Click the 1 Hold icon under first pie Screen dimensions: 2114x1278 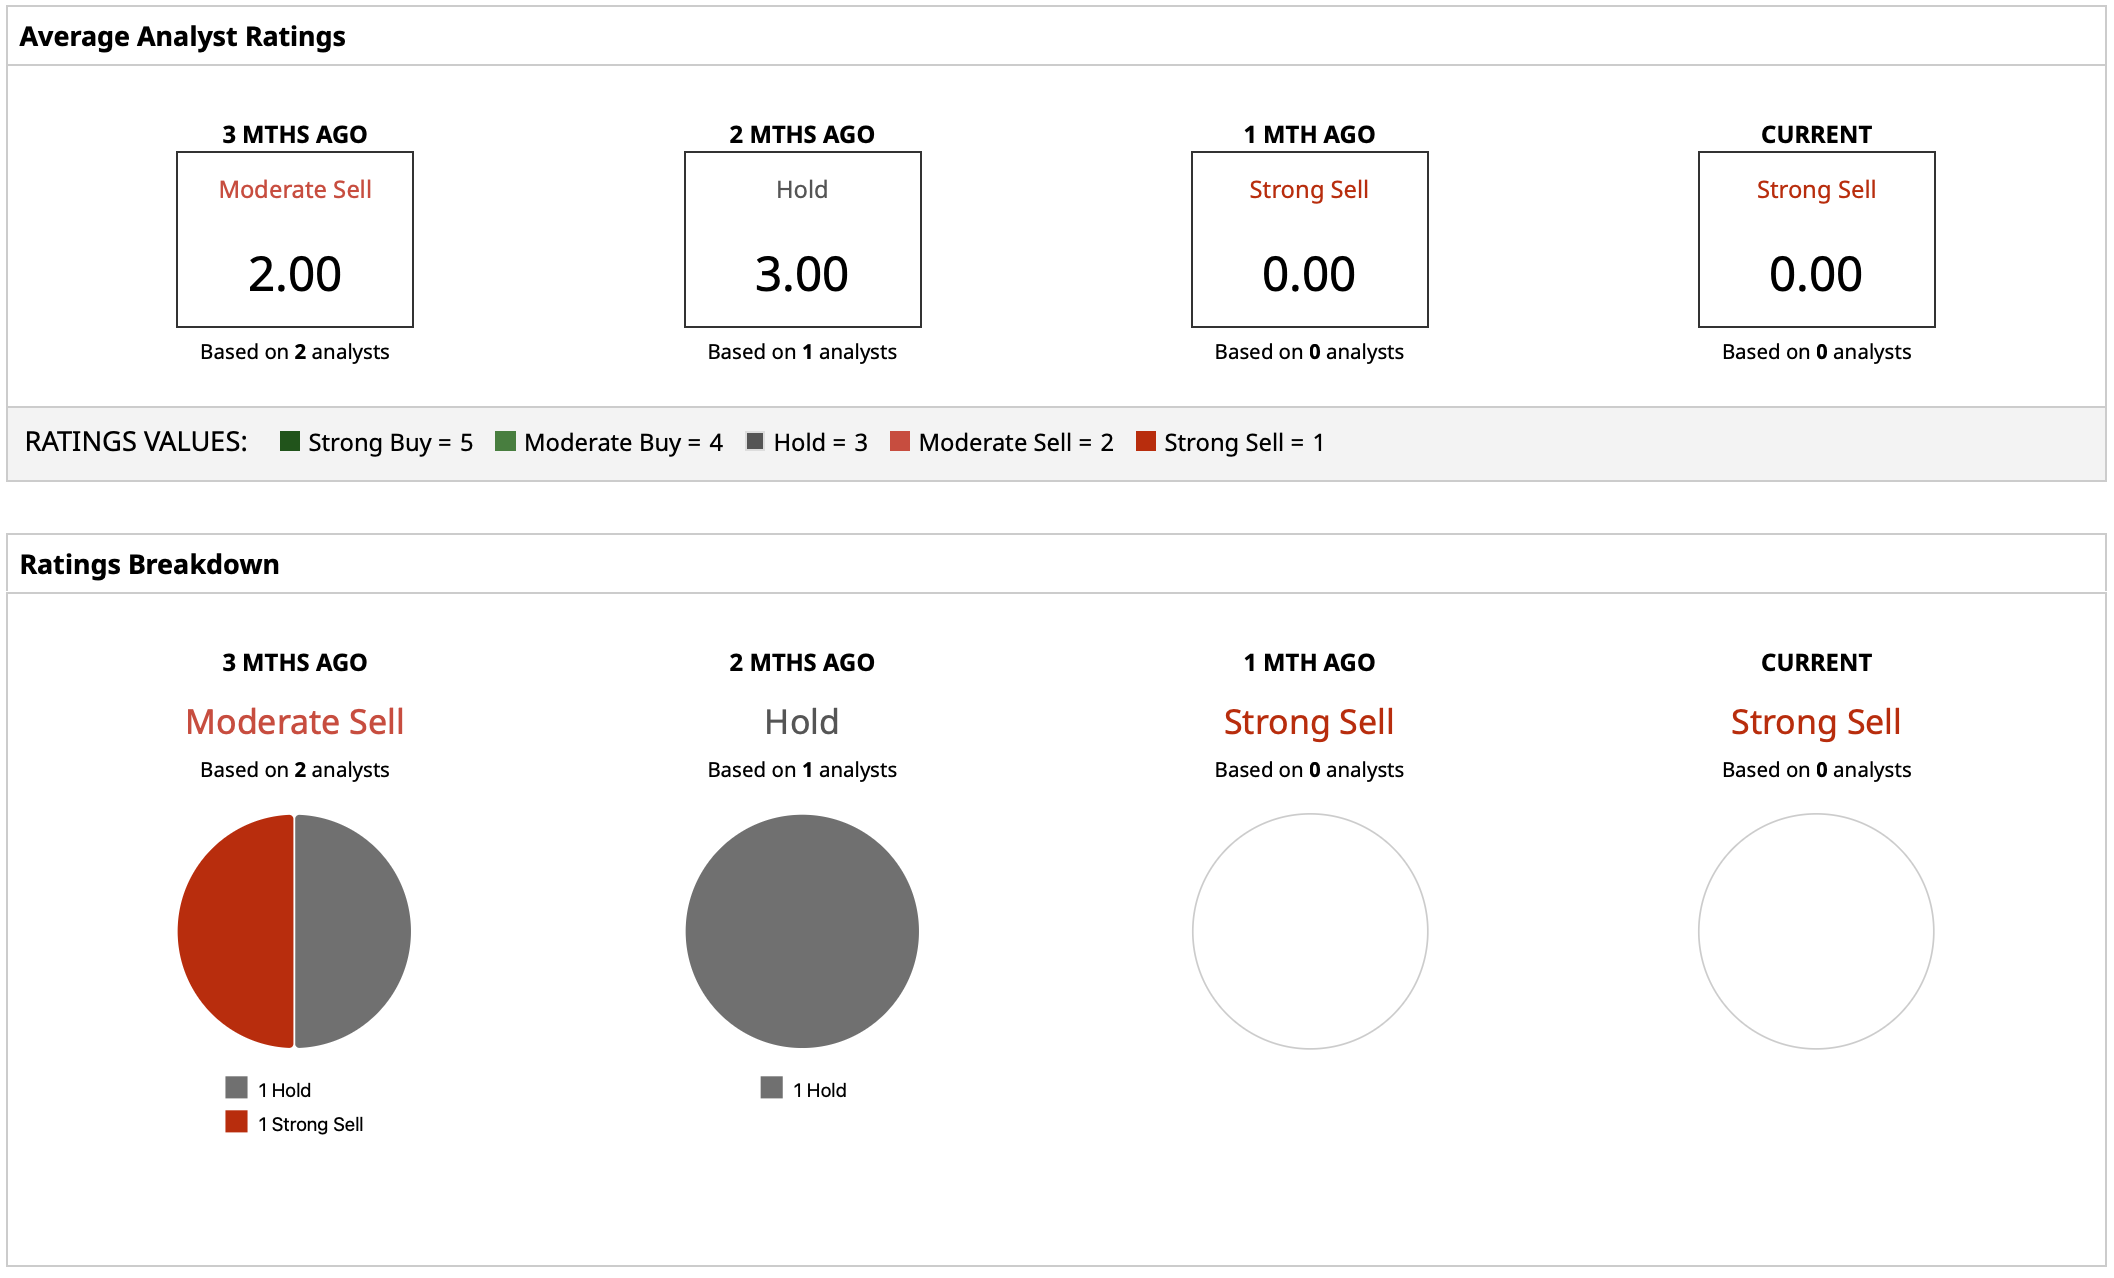coord(236,1088)
